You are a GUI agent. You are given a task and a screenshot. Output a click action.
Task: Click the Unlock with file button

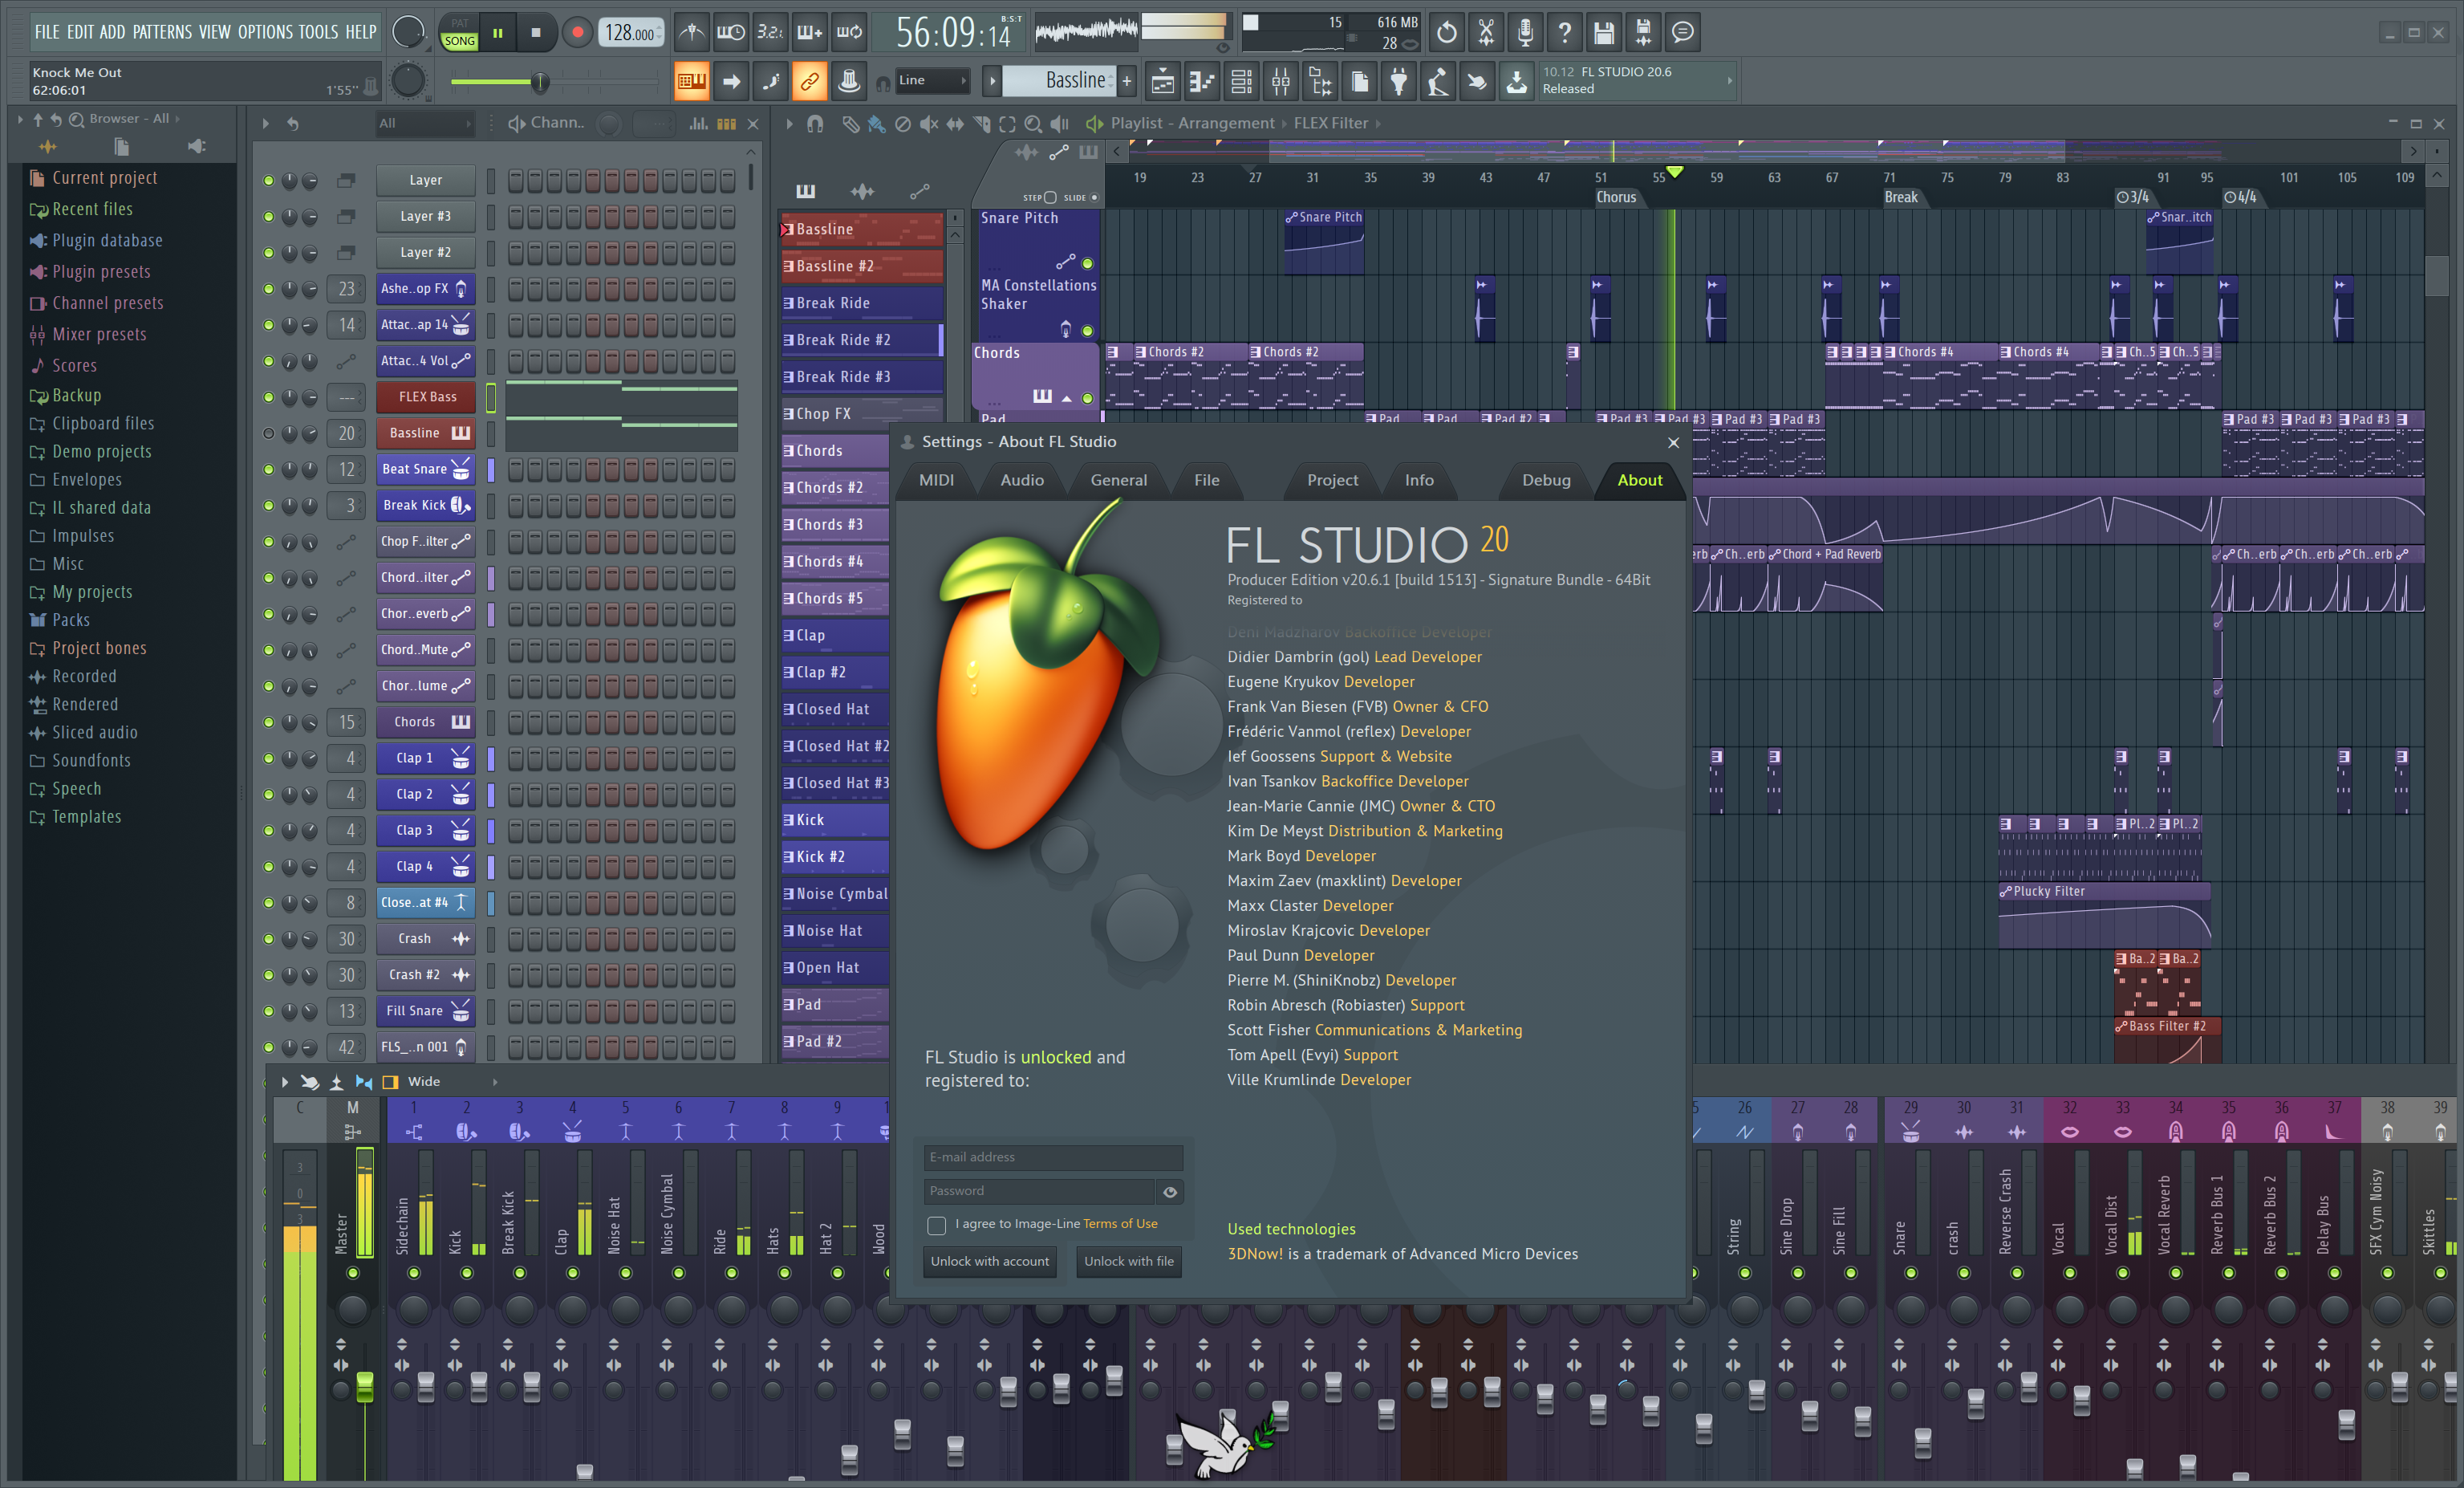click(x=1129, y=1262)
